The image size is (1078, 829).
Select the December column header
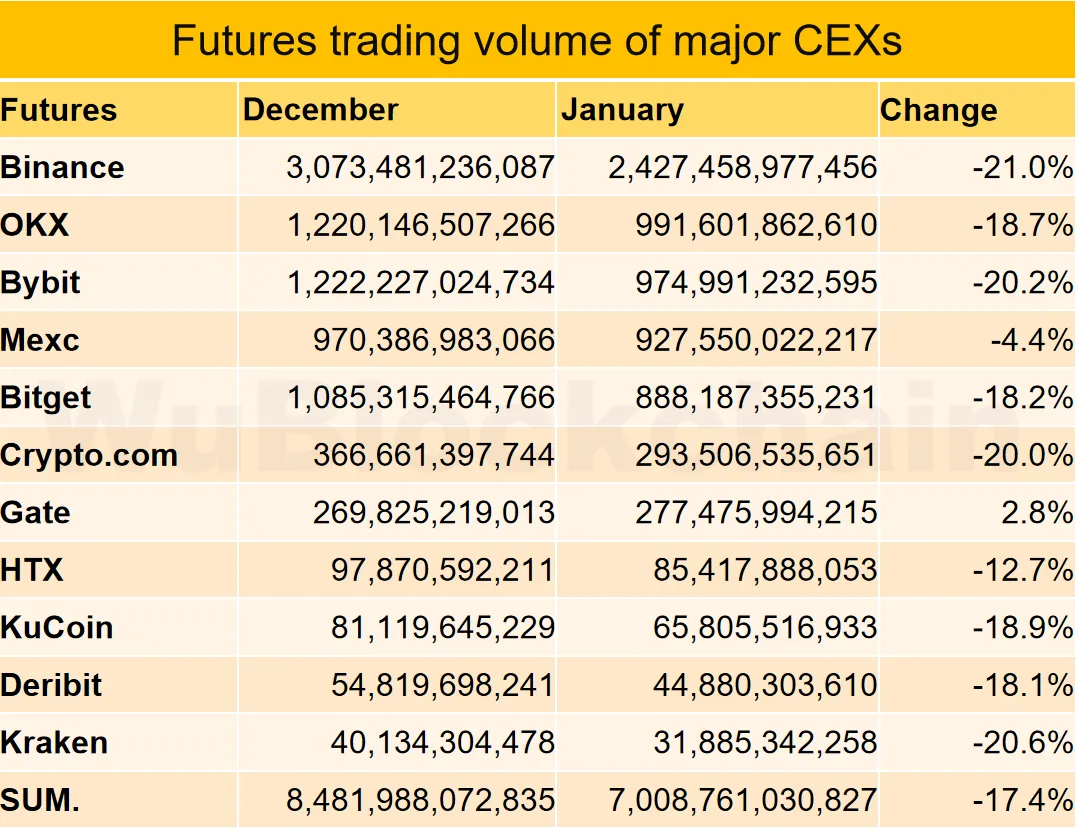(320, 110)
